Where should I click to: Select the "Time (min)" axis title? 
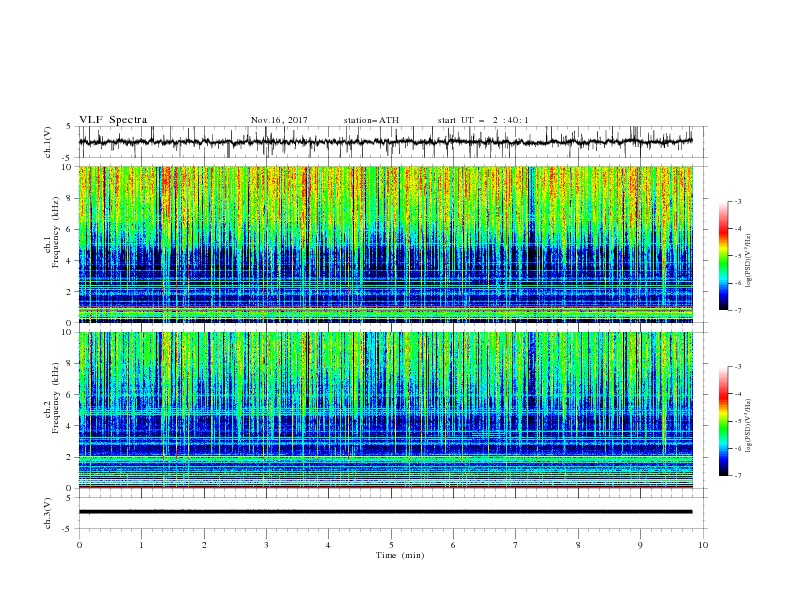coord(400,555)
